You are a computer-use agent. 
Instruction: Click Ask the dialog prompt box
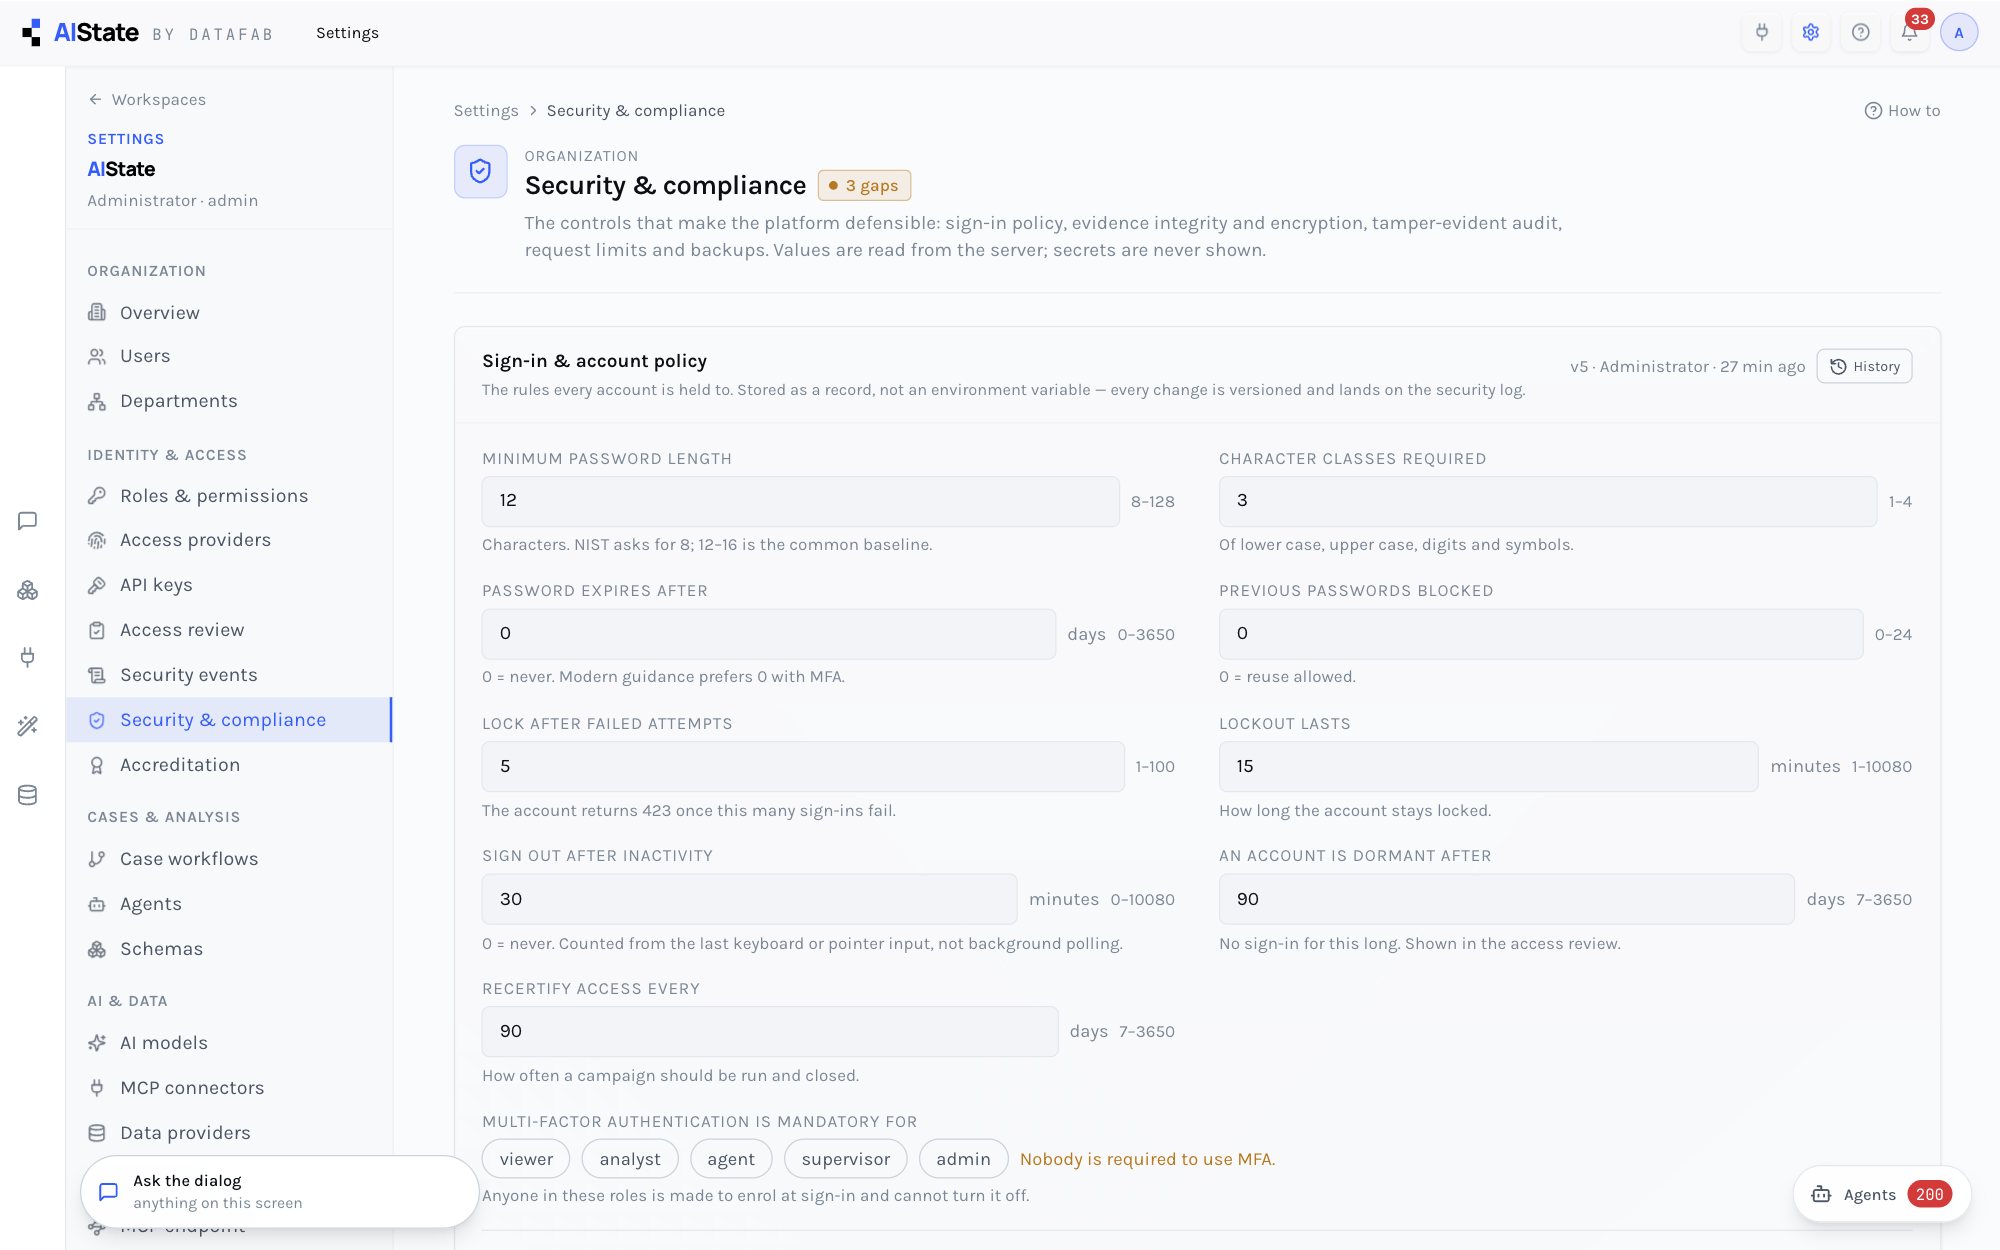point(279,1192)
